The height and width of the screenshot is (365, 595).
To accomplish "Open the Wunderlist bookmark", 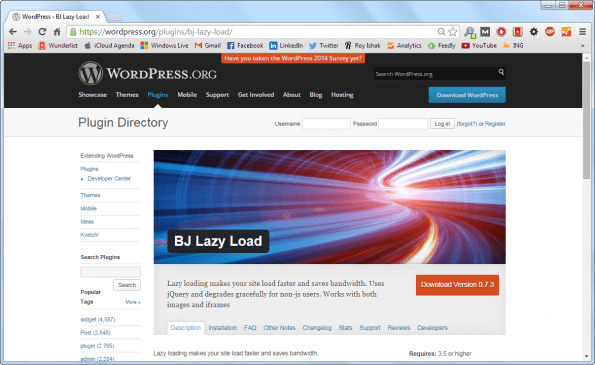I will pos(58,46).
